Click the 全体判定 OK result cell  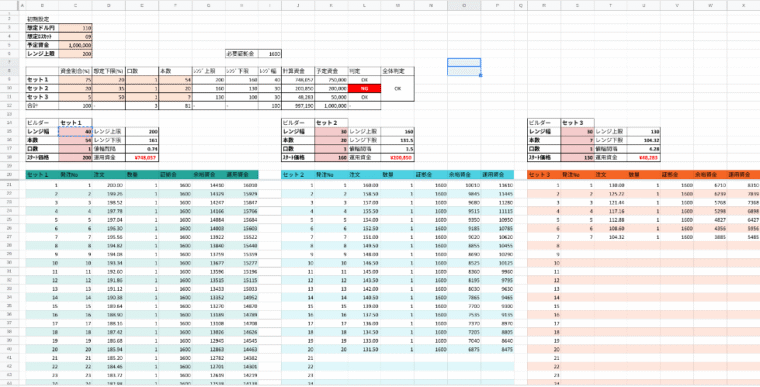pos(397,89)
